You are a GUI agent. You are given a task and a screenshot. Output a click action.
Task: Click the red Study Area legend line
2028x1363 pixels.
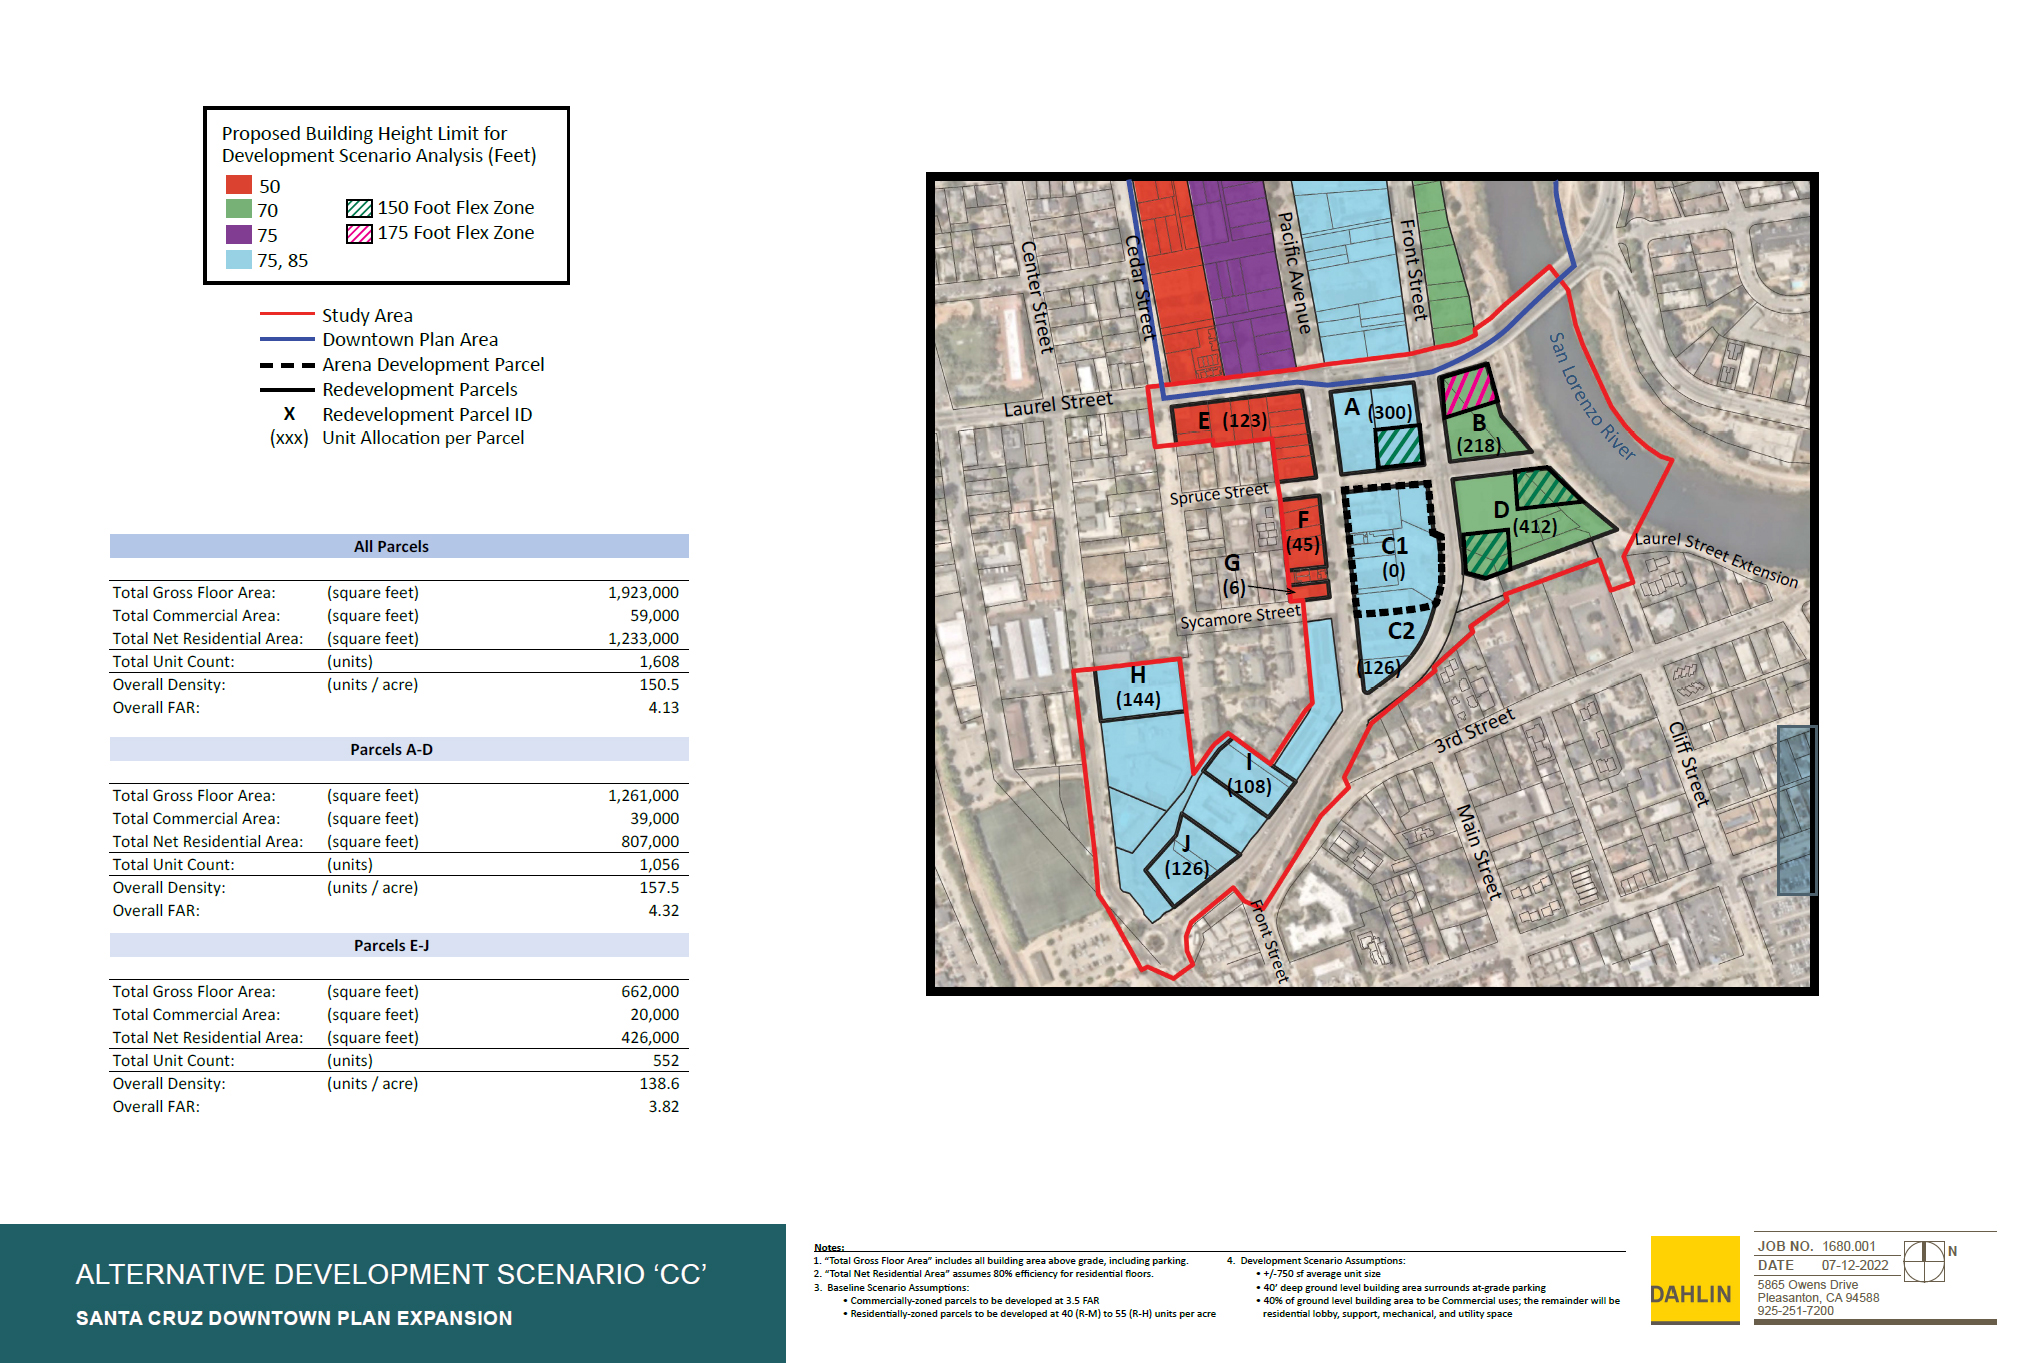point(287,315)
